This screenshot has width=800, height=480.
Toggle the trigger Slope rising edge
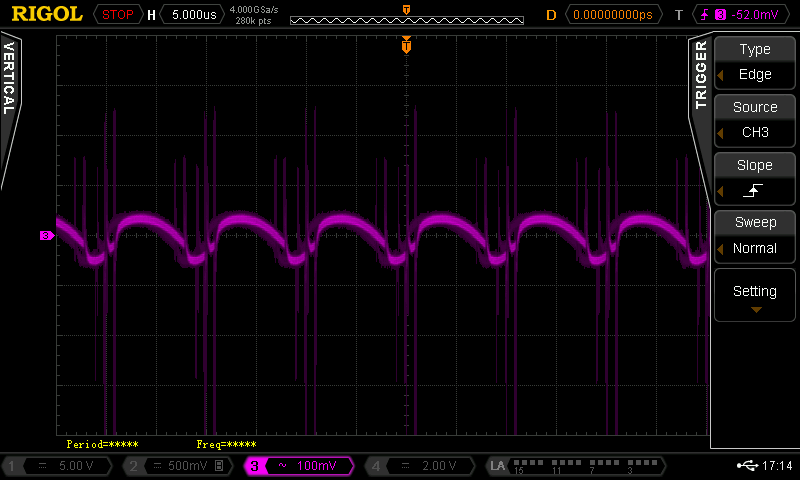pyautogui.click(x=755, y=179)
